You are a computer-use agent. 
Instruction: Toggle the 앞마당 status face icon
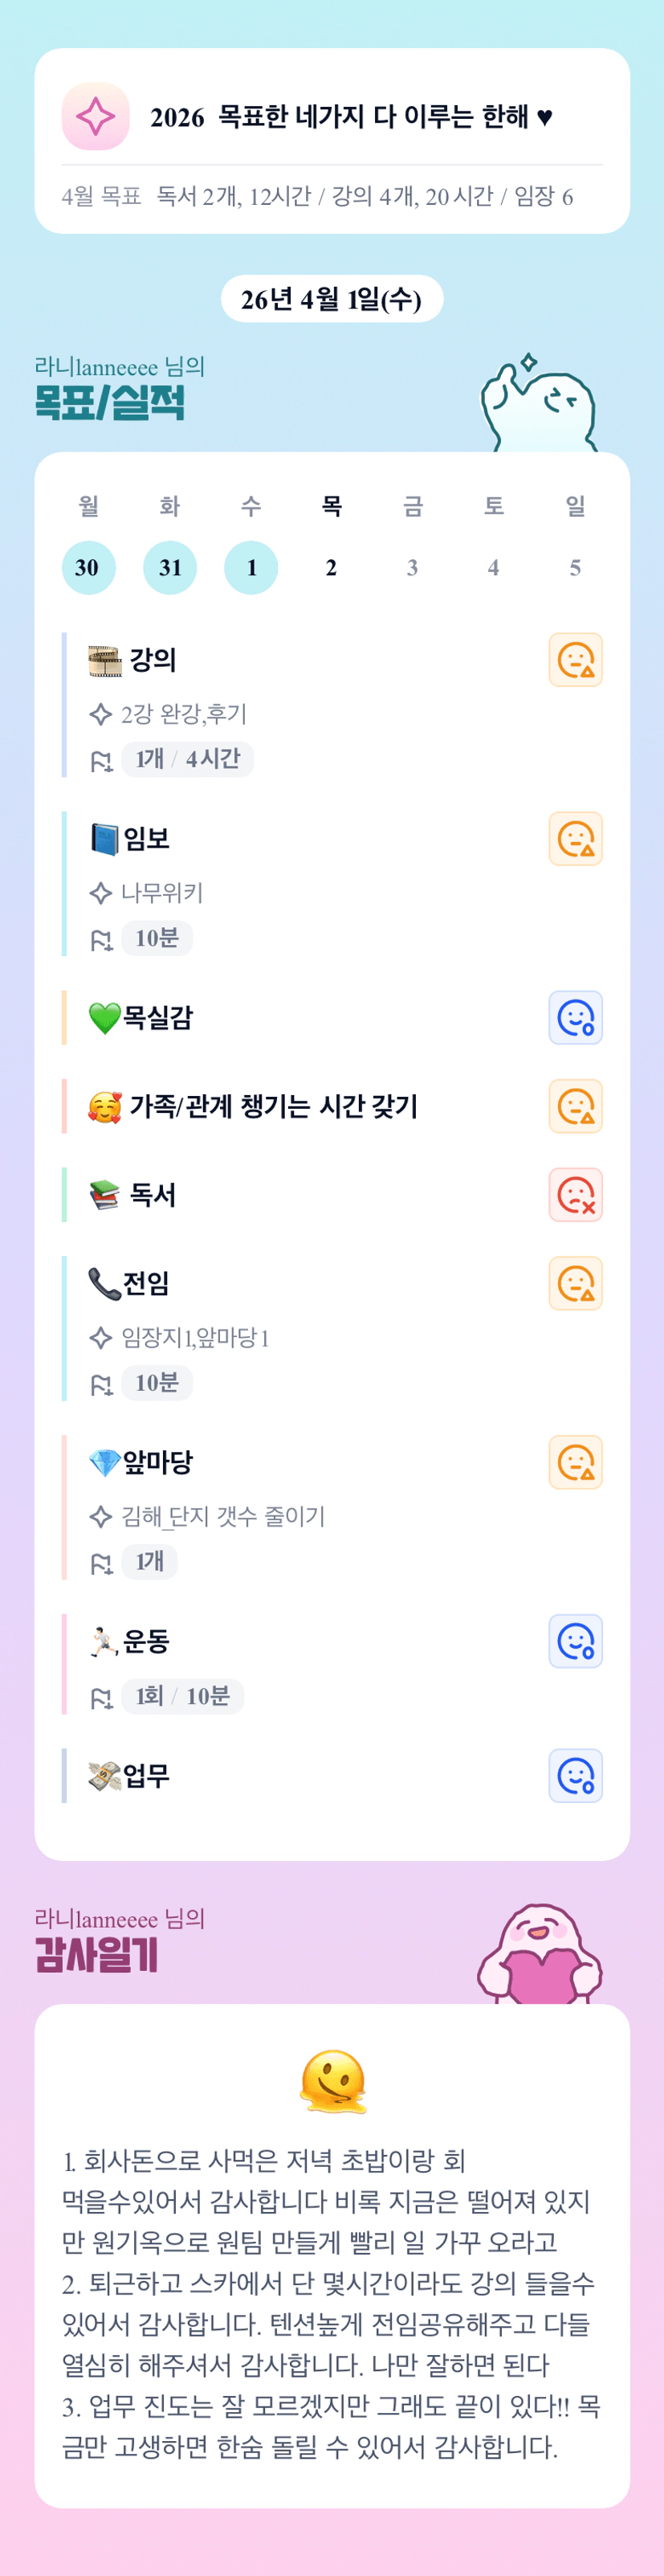[x=575, y=1462]
